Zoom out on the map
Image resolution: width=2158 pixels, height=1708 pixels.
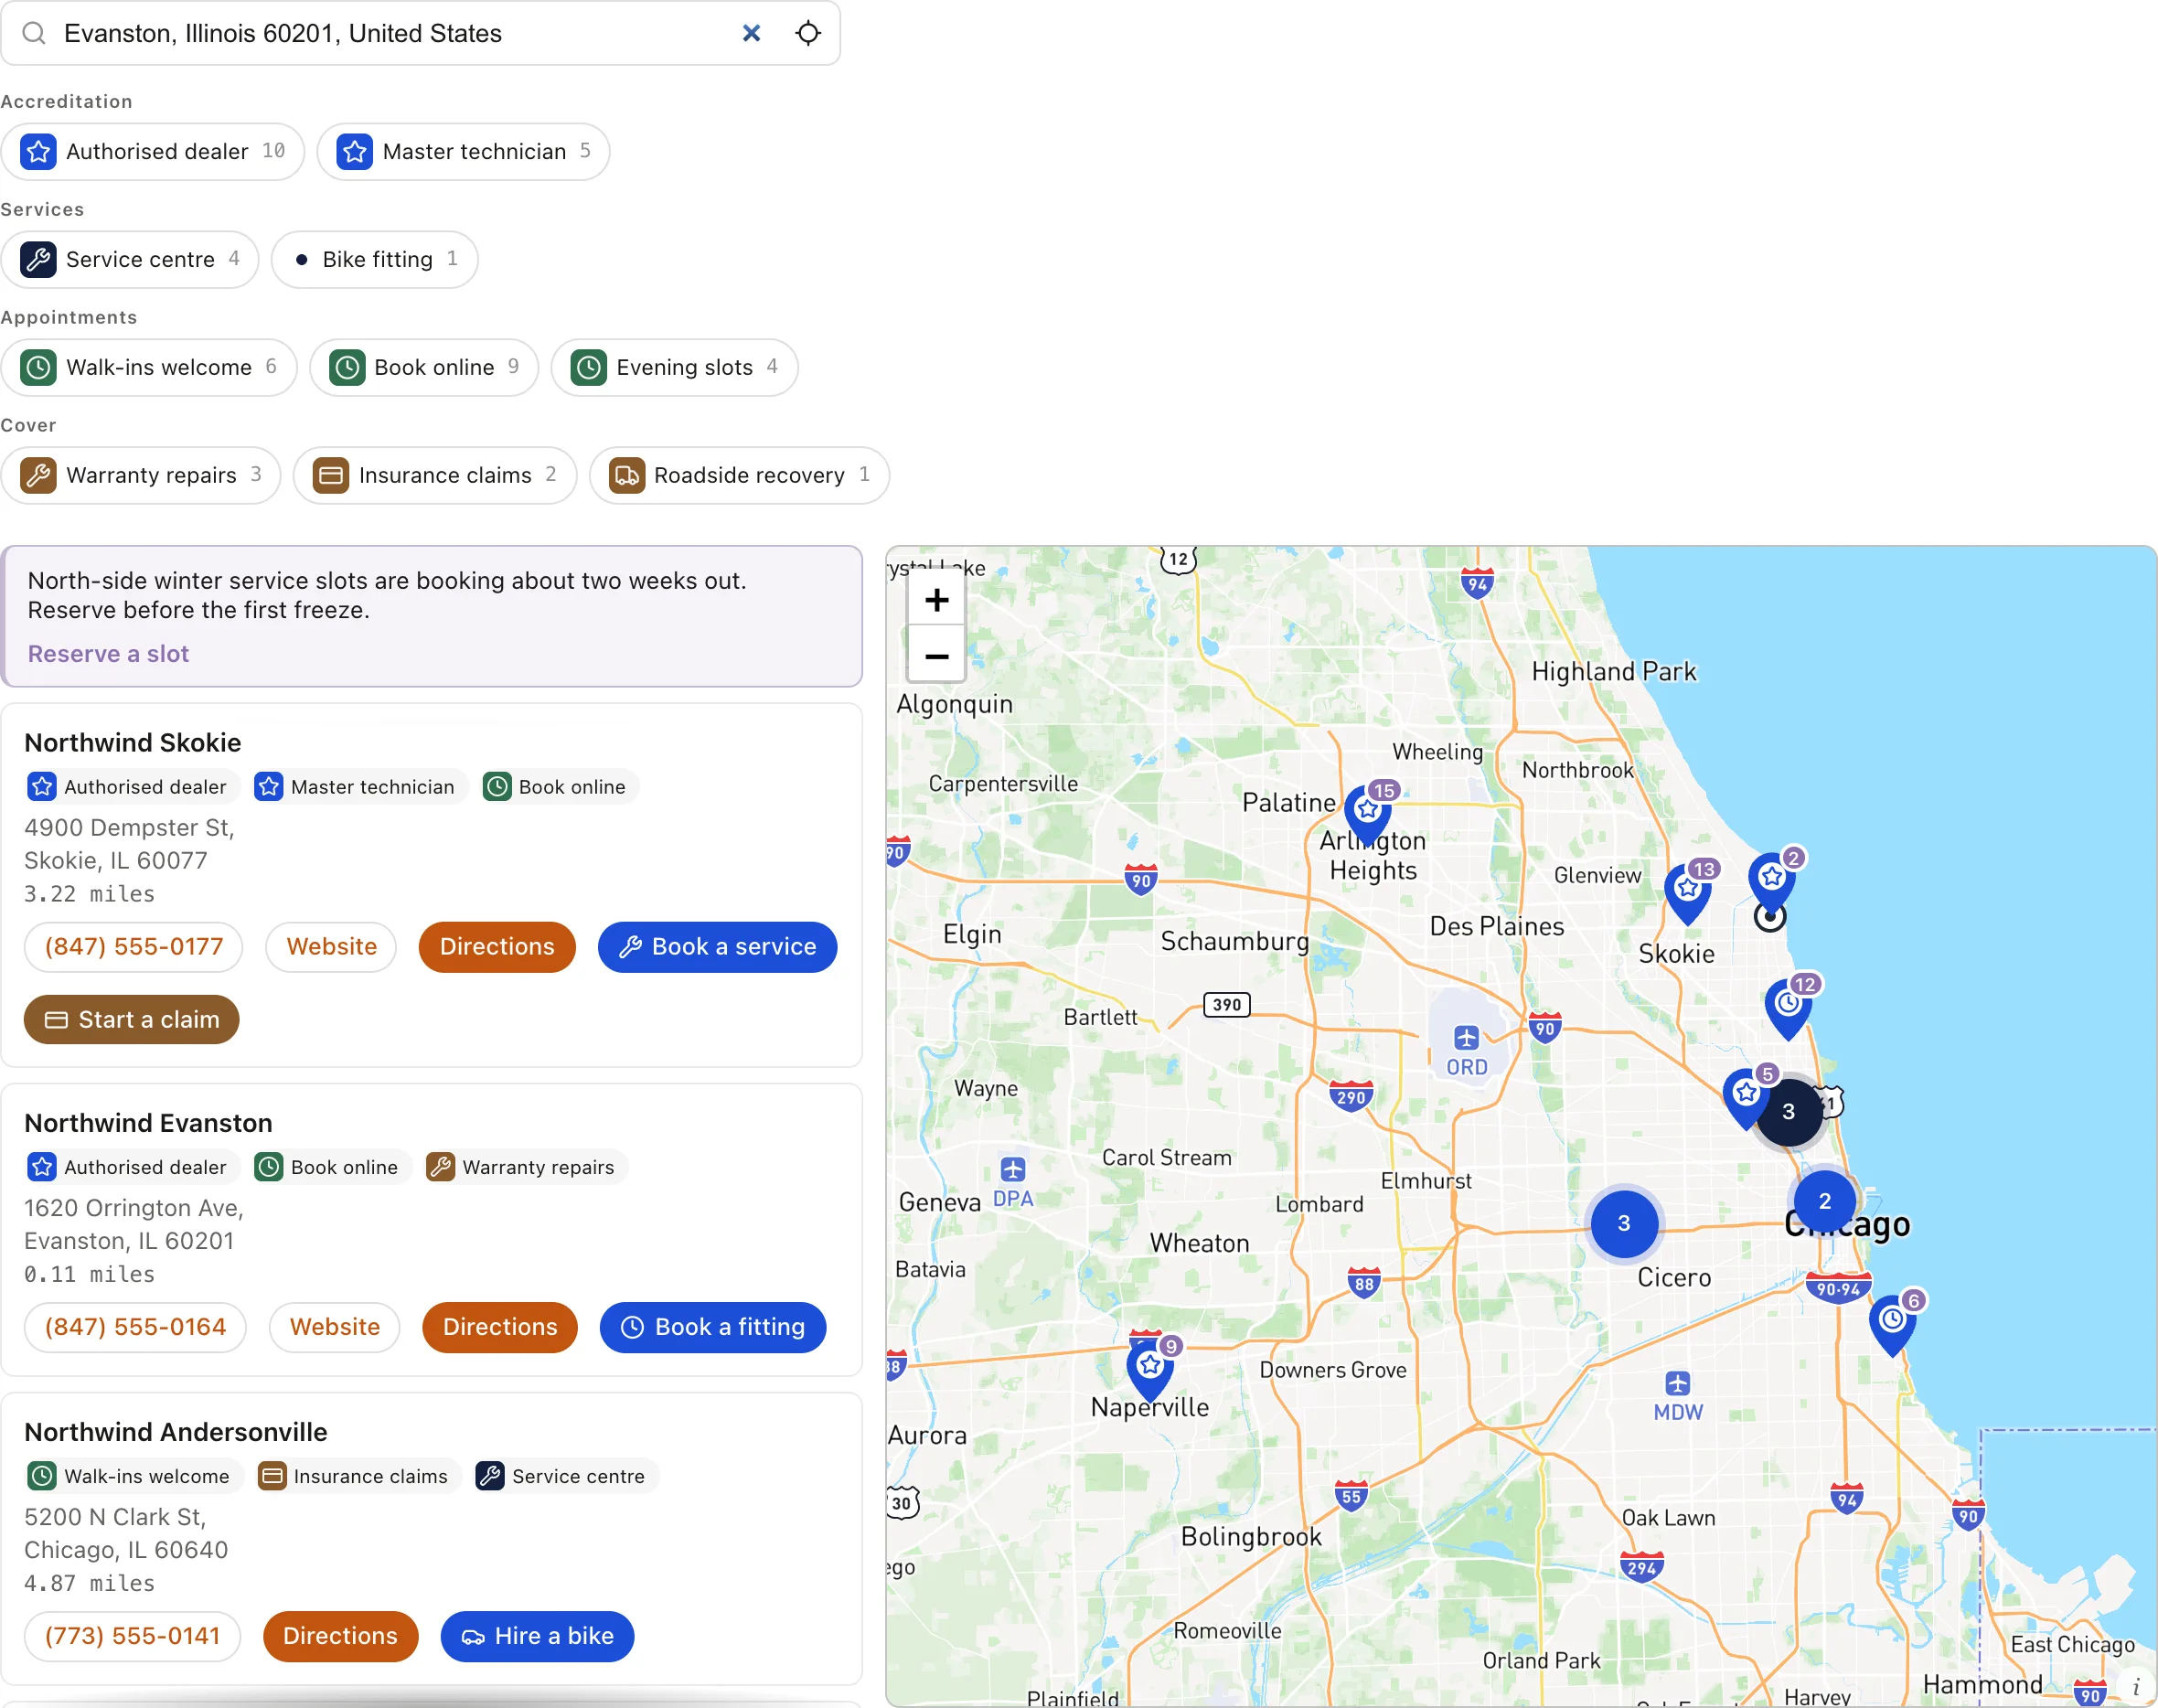pyautogui.click(x=936, y=656)
